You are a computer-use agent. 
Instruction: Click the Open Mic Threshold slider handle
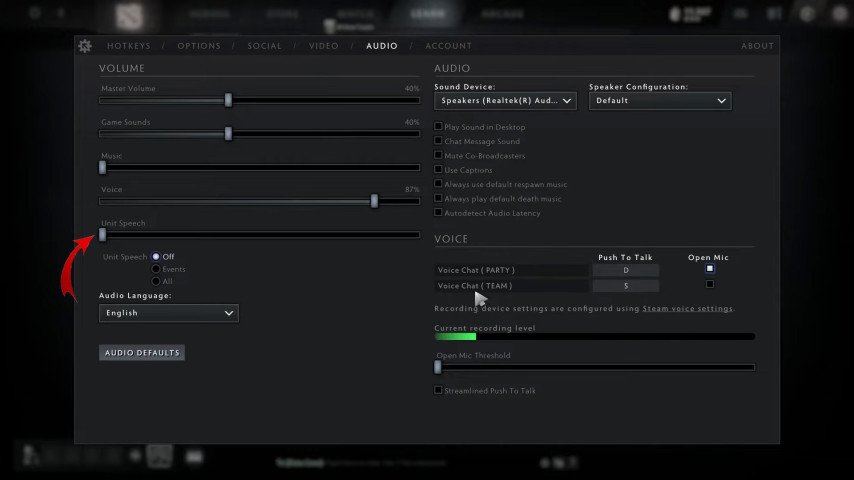[x=438, y=367]
